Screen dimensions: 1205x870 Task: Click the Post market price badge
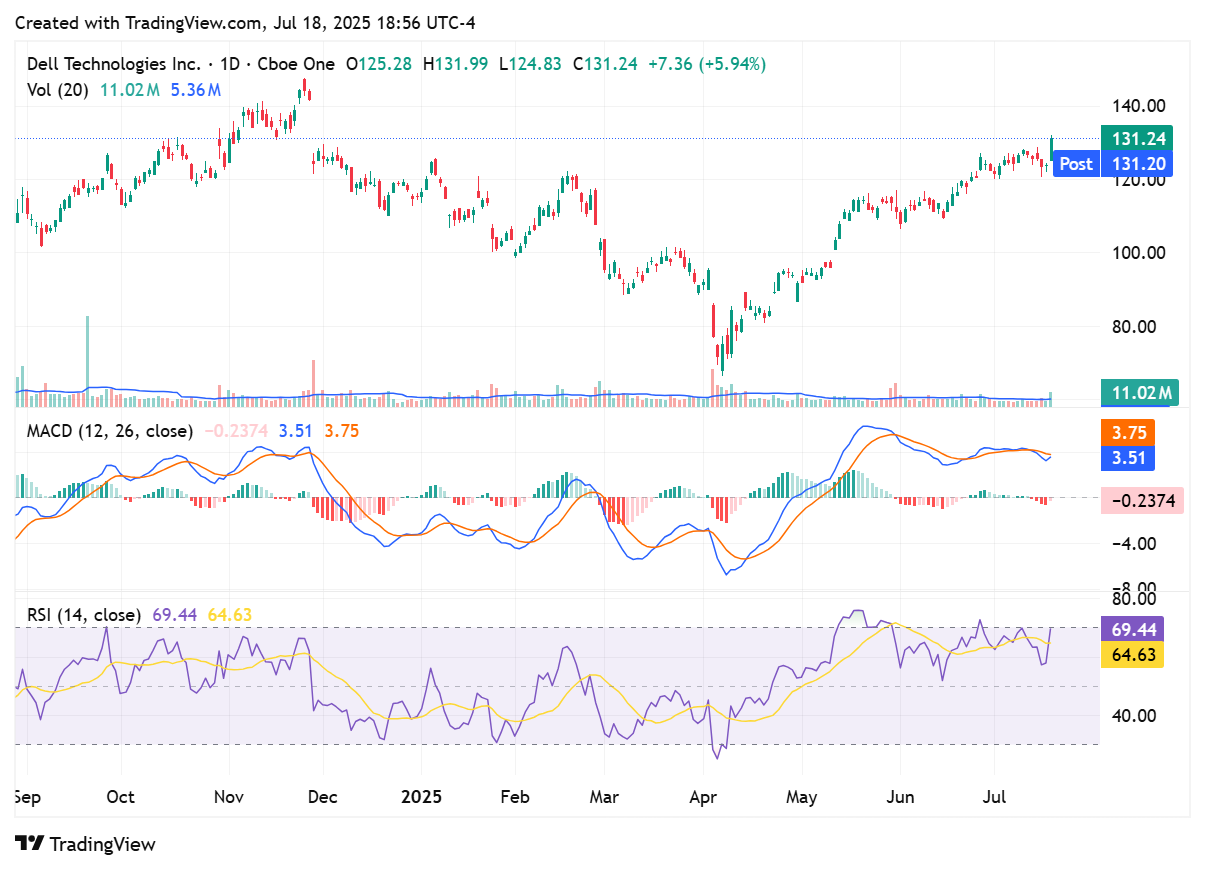[x=1075, y=164]
